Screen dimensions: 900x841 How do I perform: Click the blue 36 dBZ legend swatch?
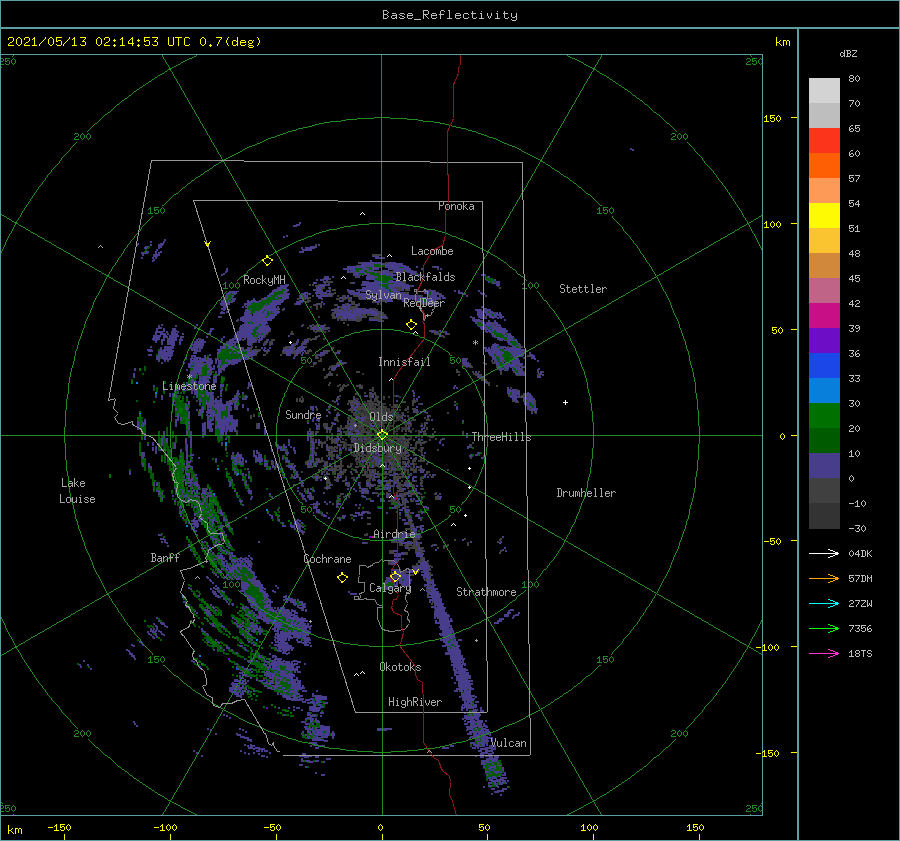tap(824, 366)
